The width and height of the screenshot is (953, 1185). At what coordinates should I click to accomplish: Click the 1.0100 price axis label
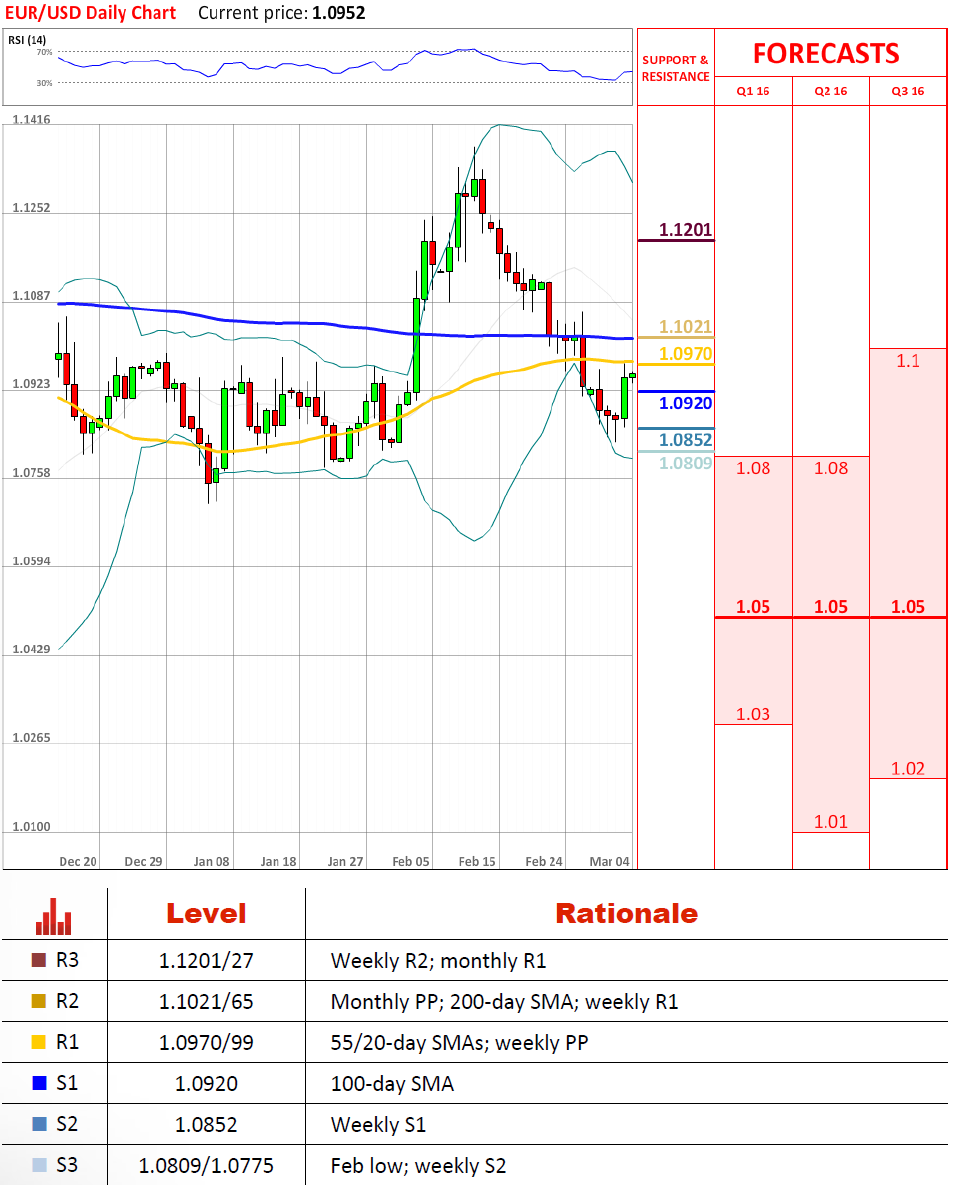32,826
